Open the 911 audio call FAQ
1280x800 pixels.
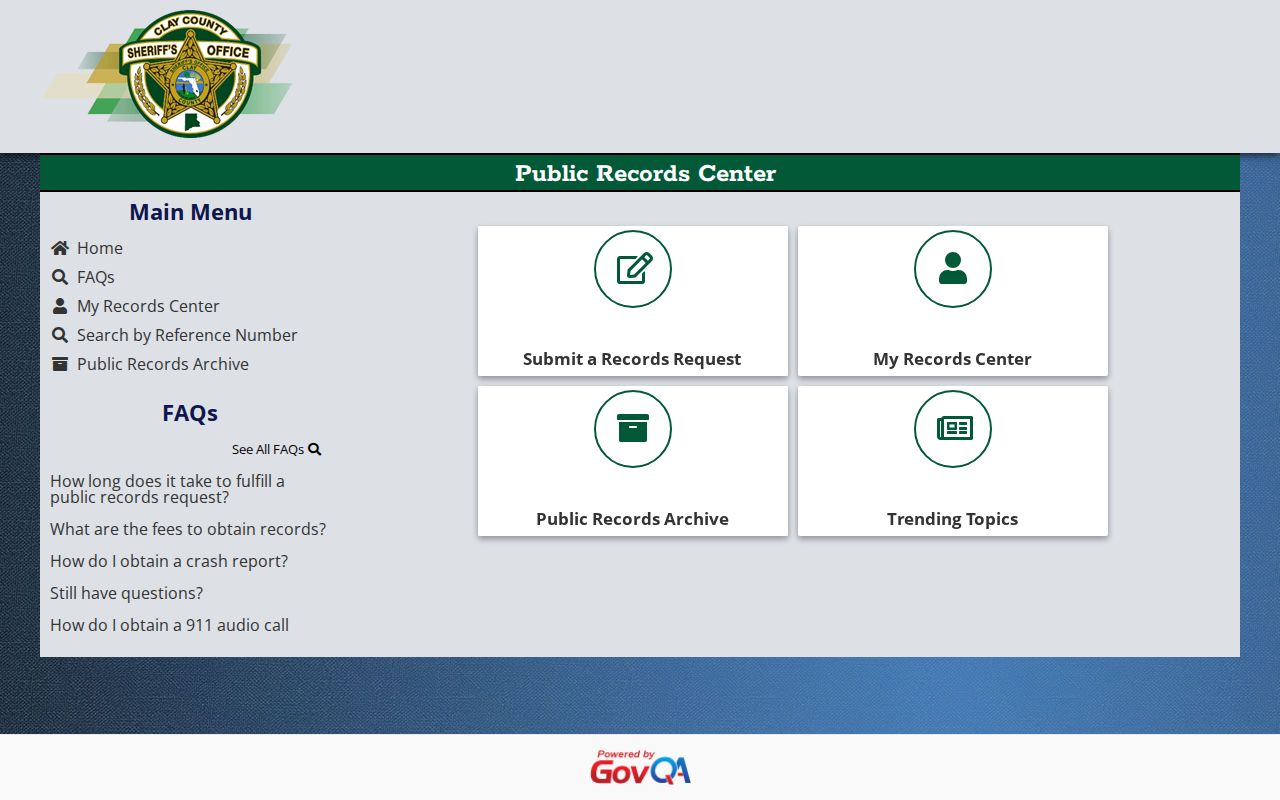tap(170, 625)
